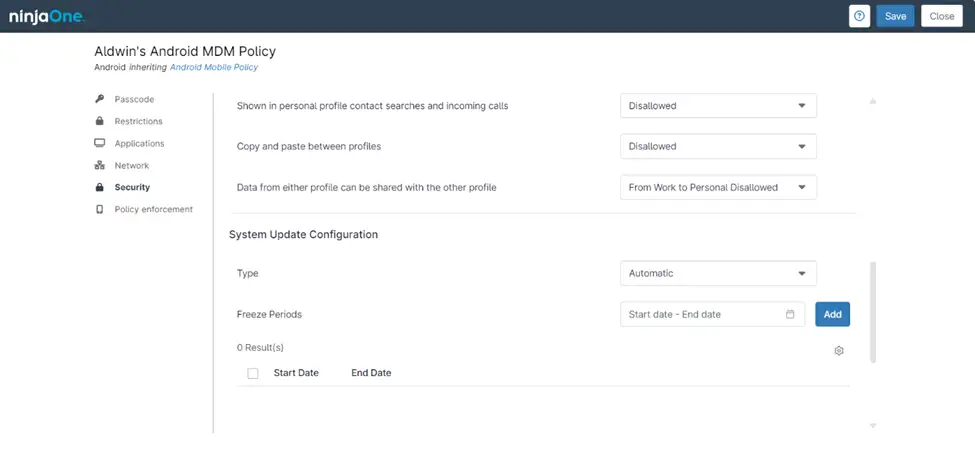Open the Restrictions section
Image resolution: width=975 pixels, height=462 pixels.
pyautogui.click(x=138, y=121)
